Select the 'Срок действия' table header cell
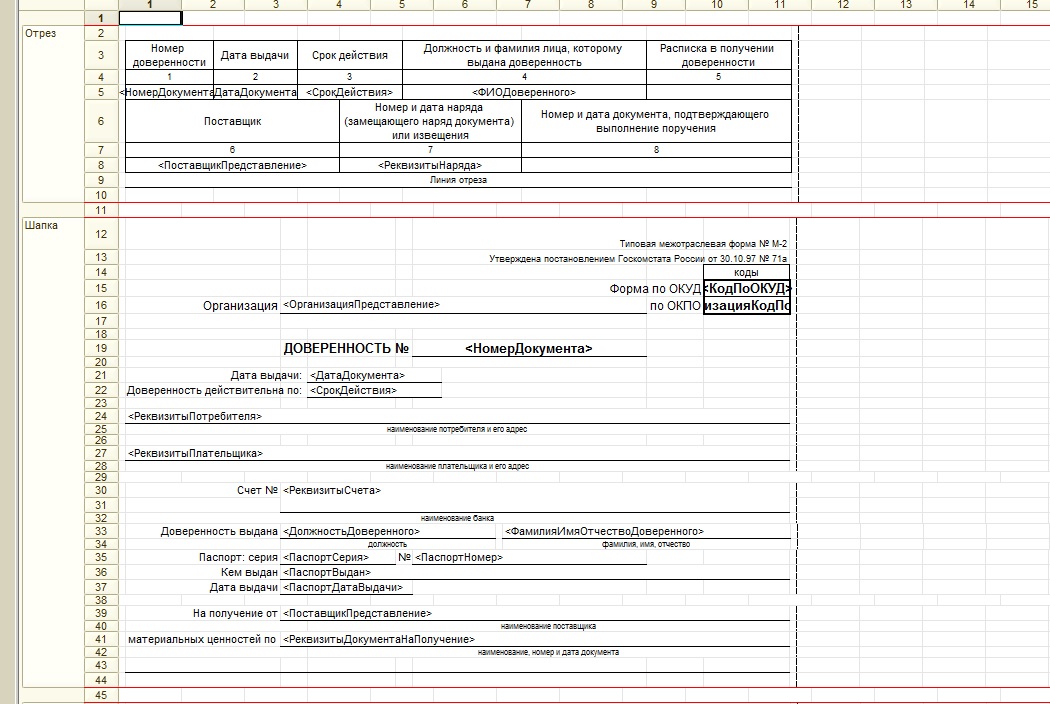Screen dimensions: 1050x704 click(350, 55)
